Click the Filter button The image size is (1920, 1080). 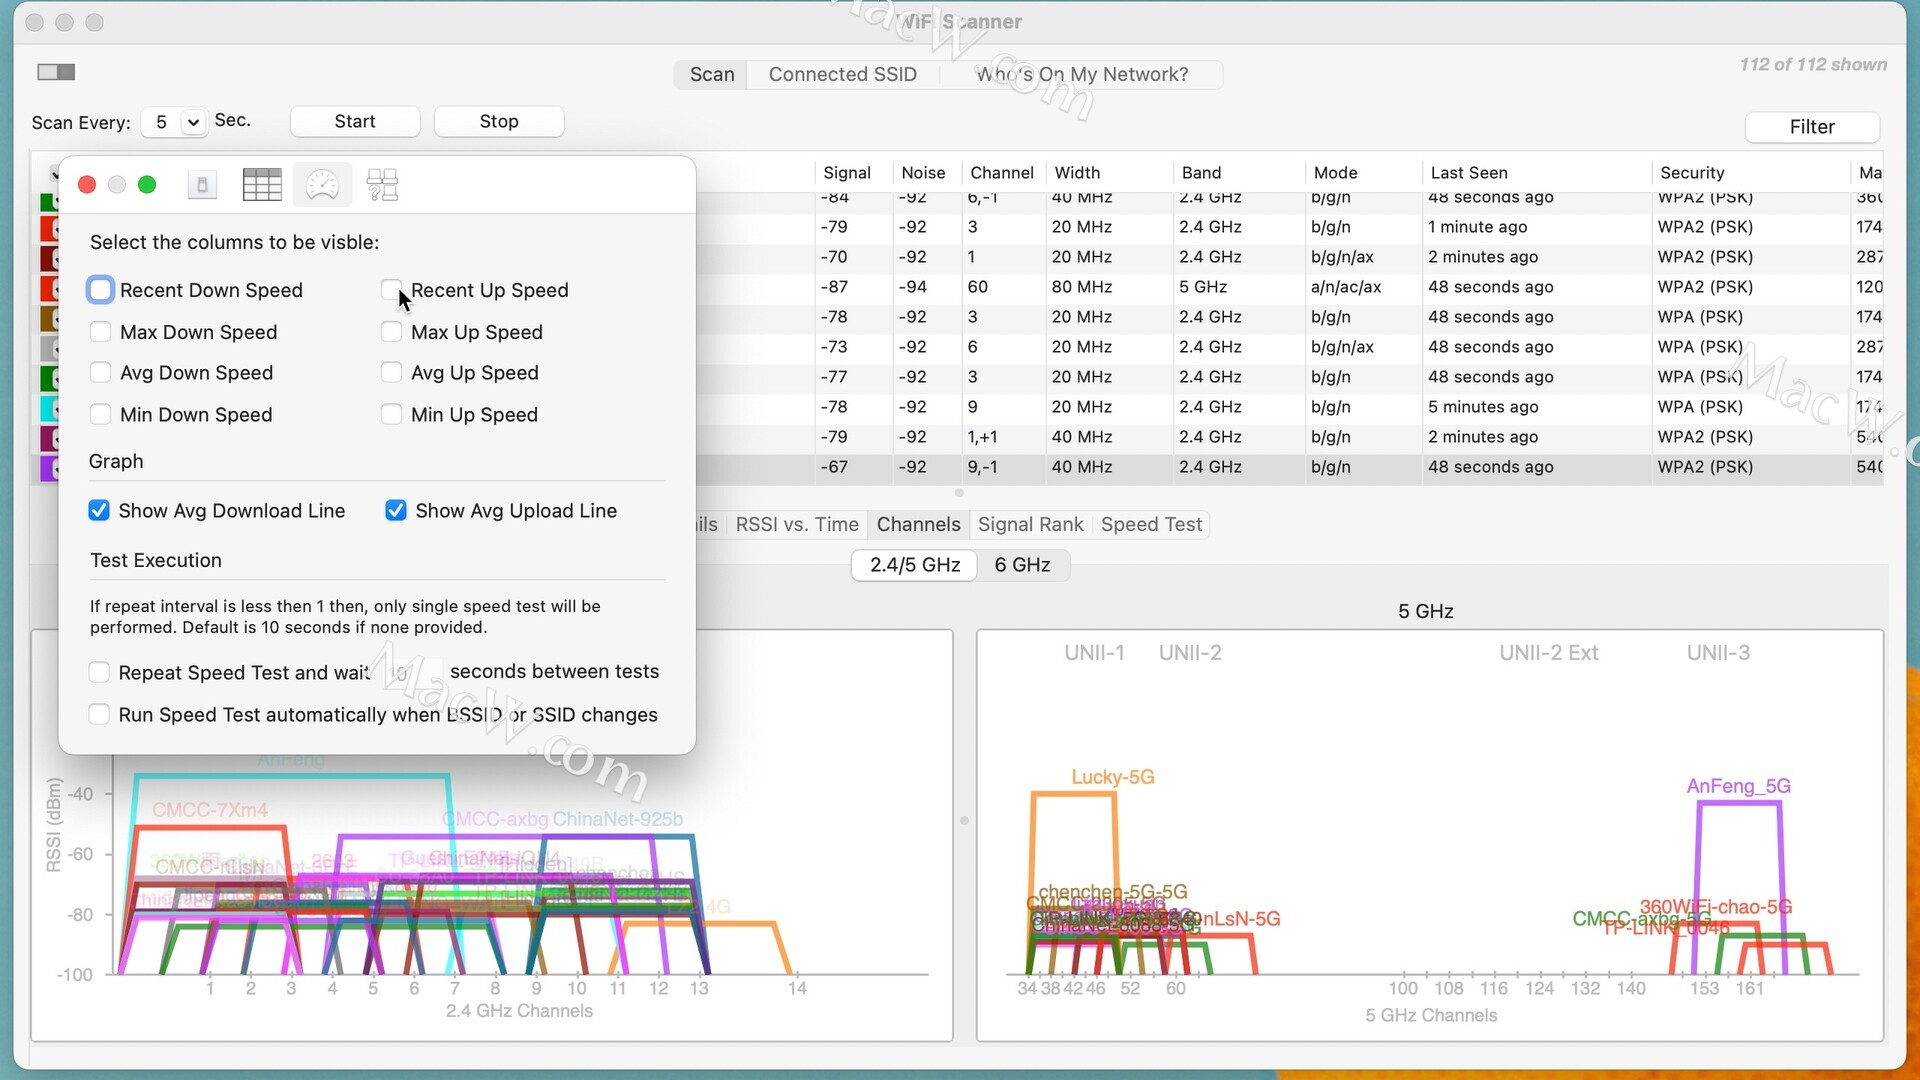click(1811, 127)
